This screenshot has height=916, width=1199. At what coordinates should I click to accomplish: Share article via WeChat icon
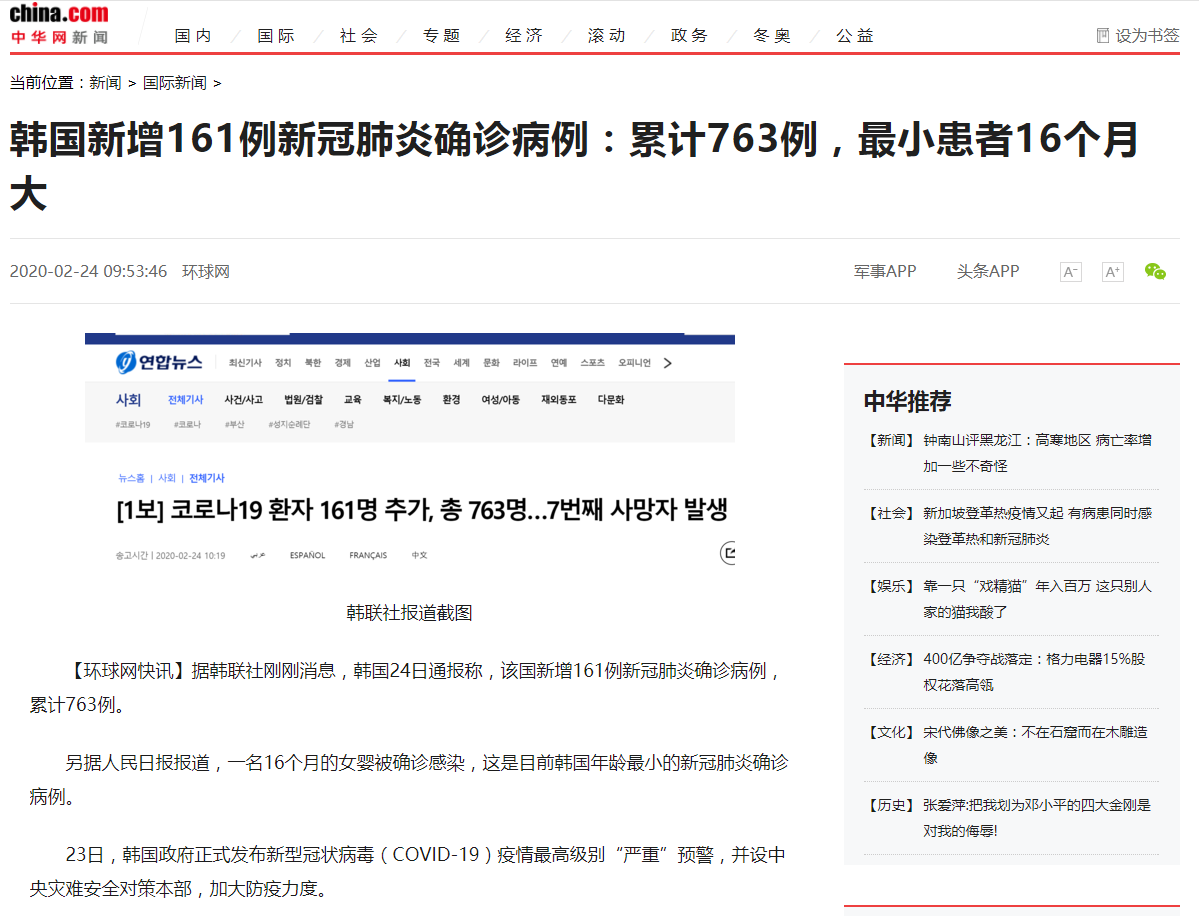coord(1155,271)
